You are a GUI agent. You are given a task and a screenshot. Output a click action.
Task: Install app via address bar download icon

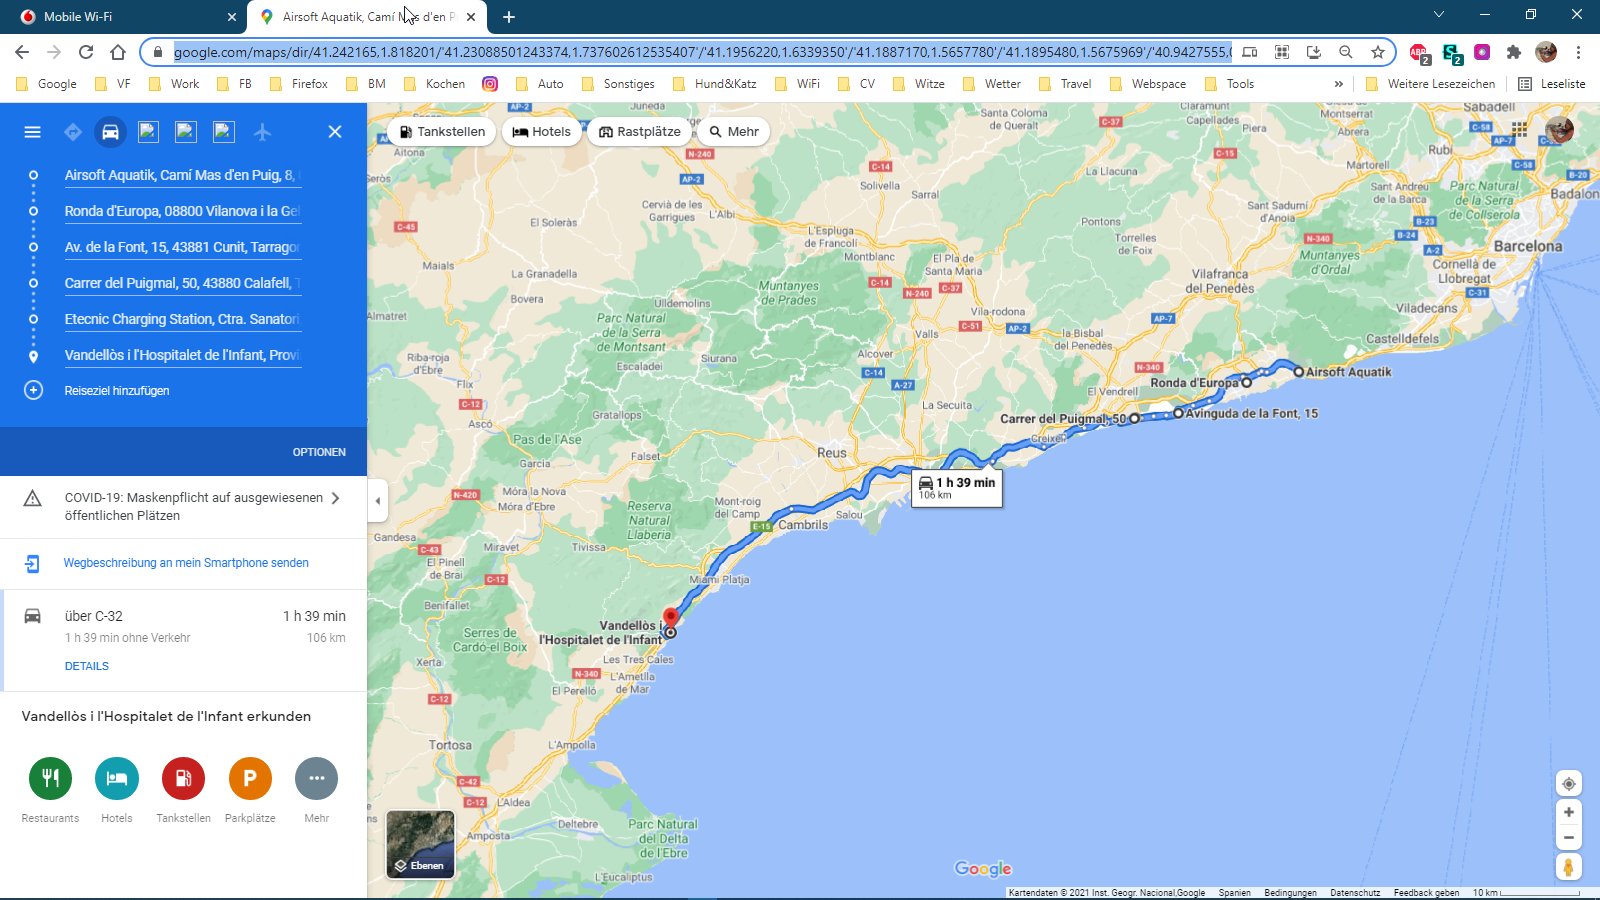(x=1314, y=52)
